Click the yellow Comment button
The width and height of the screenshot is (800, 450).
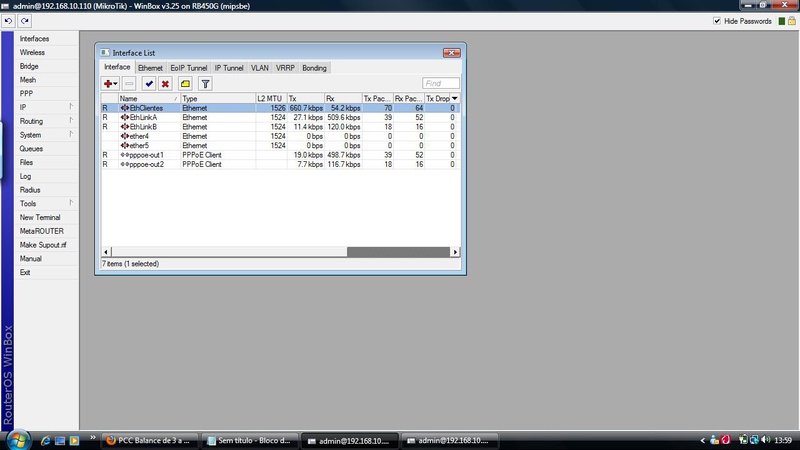point(185,84)
